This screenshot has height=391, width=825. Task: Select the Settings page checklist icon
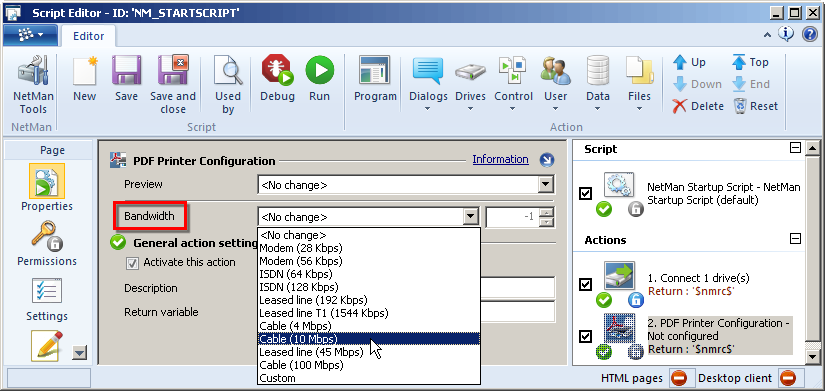tap(47, 290)
